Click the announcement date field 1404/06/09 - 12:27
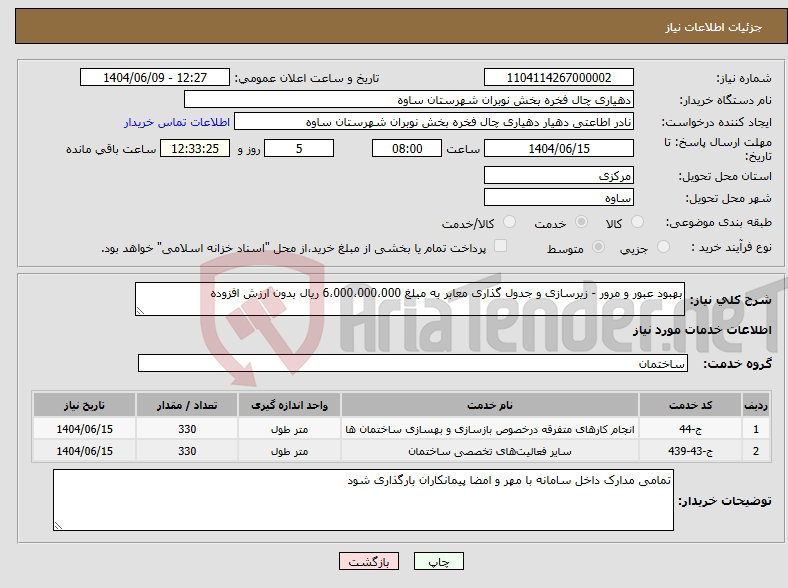 pyautogui.click(x=155, y=77)
